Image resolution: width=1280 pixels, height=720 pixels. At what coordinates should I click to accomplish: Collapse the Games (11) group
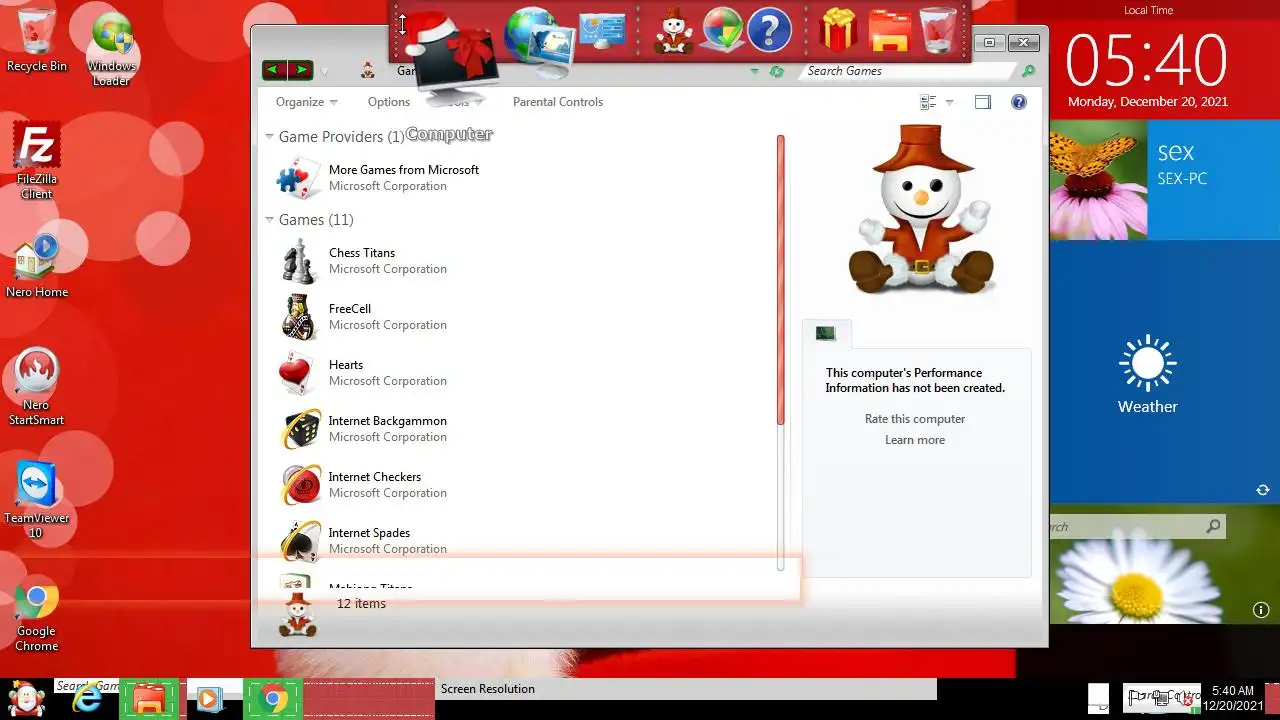269,219
